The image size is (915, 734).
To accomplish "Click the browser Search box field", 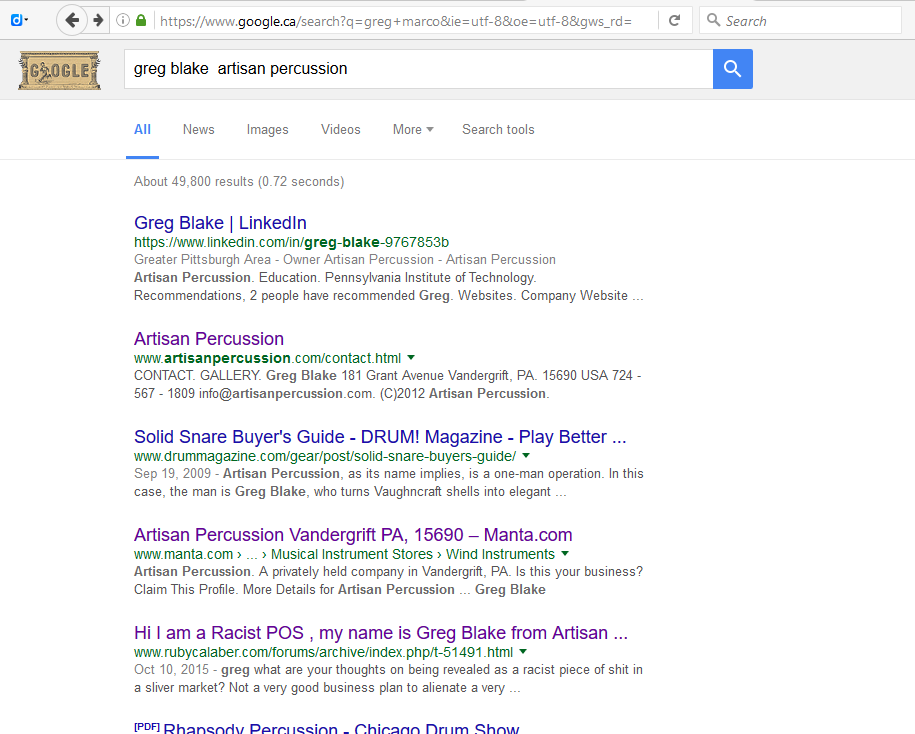I will [800, 20].
